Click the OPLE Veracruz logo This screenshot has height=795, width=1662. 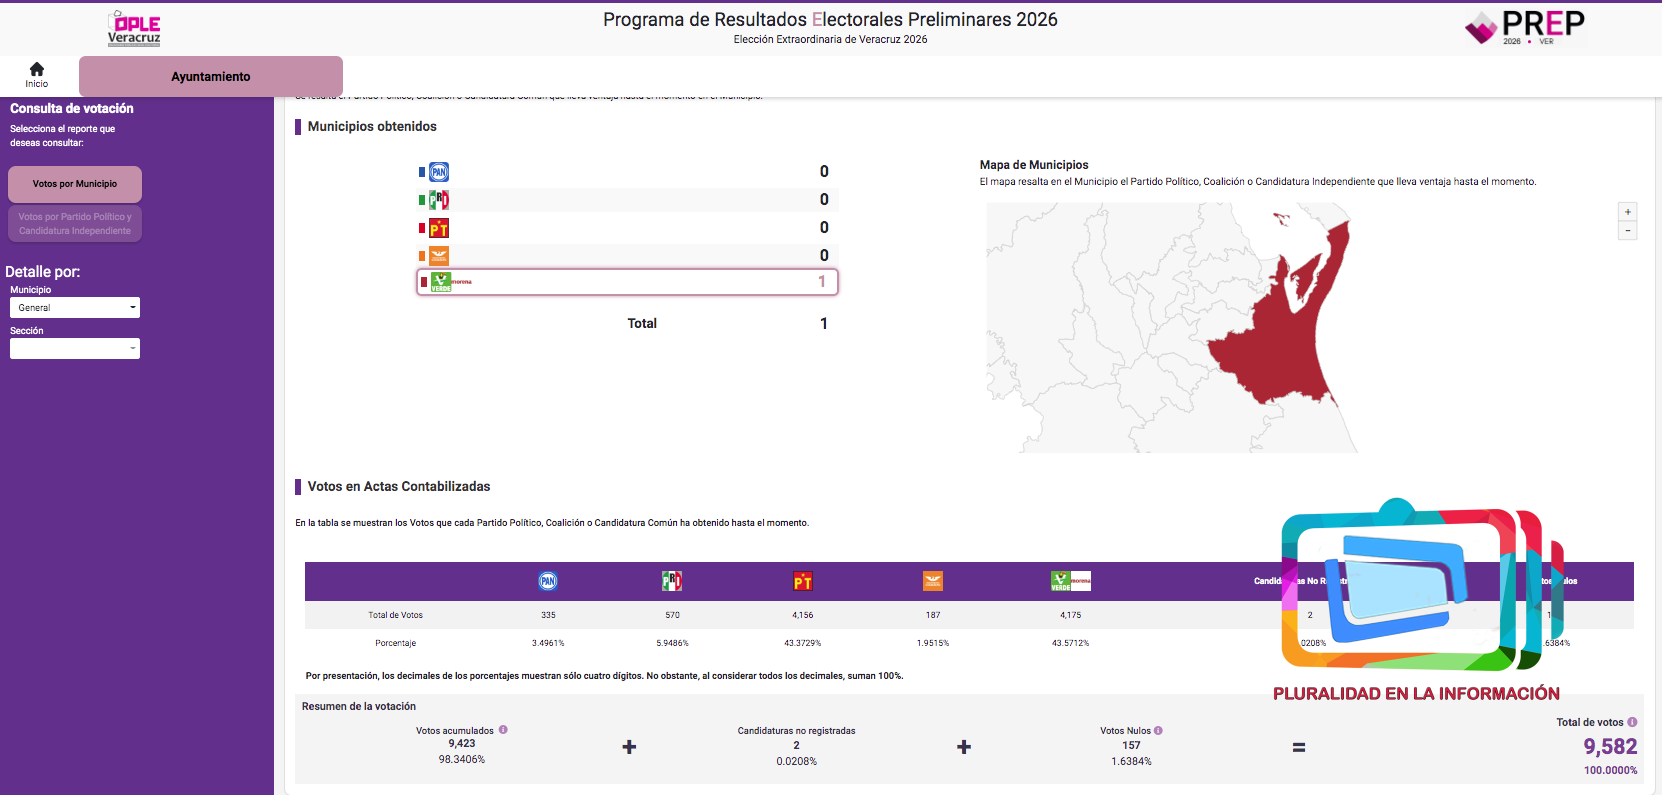pos(134,28)
